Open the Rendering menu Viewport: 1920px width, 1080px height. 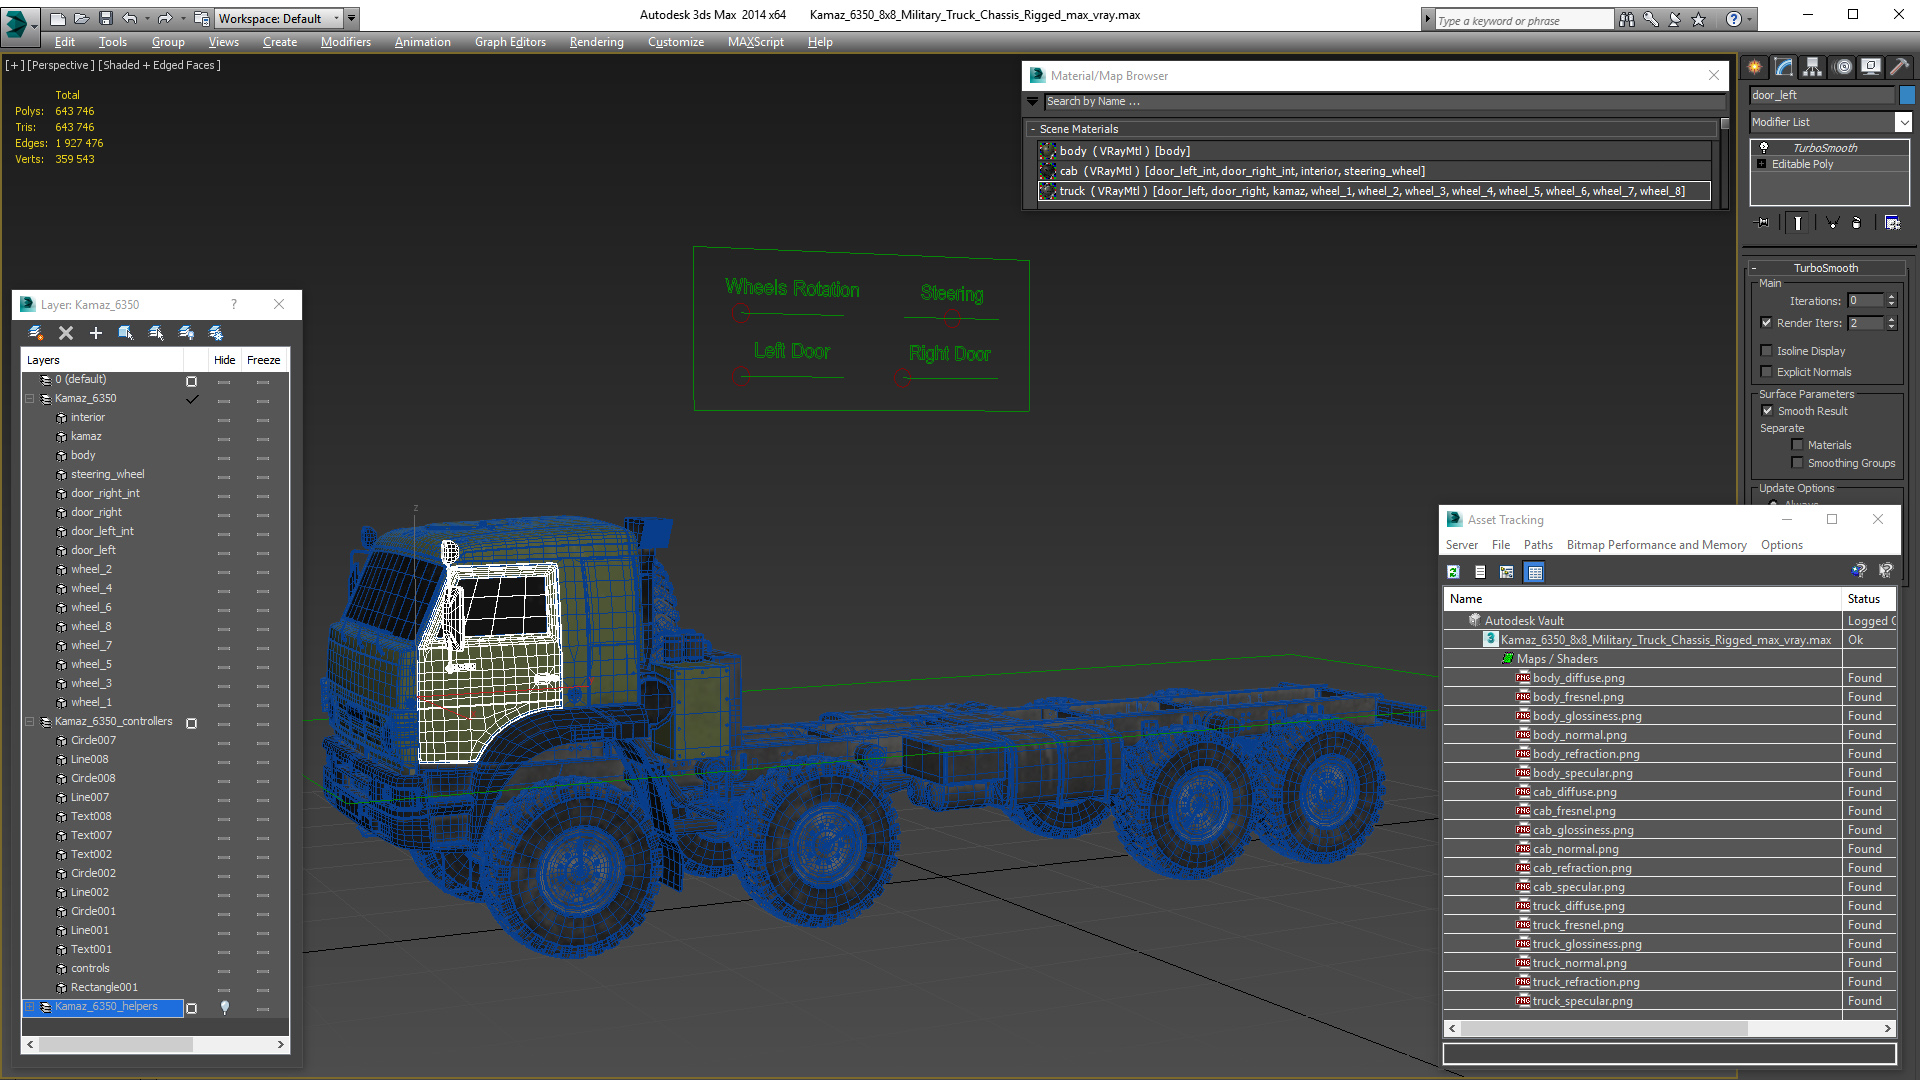[x=596, y=42]
